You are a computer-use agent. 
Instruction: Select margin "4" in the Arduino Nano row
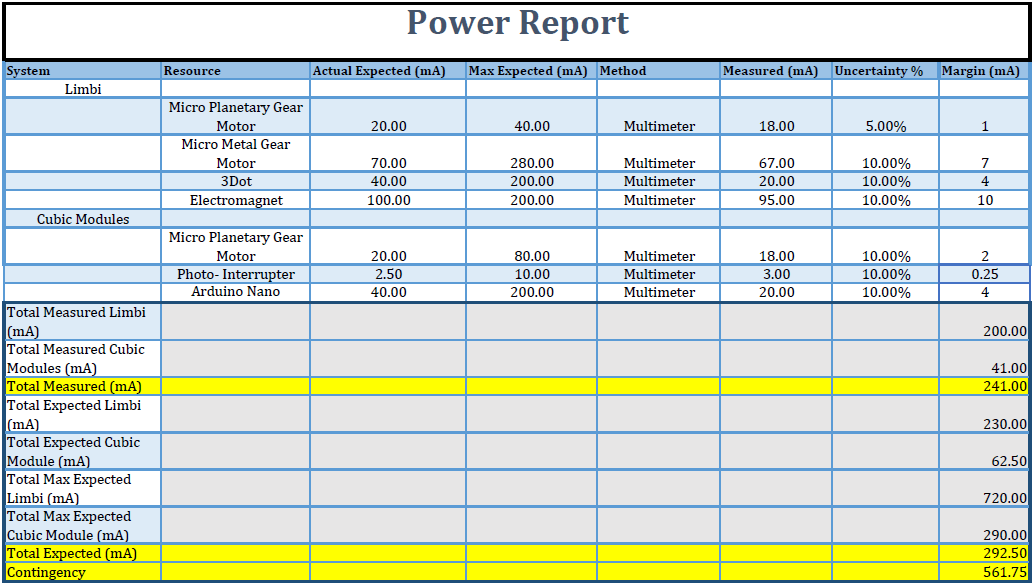point(985,292)
